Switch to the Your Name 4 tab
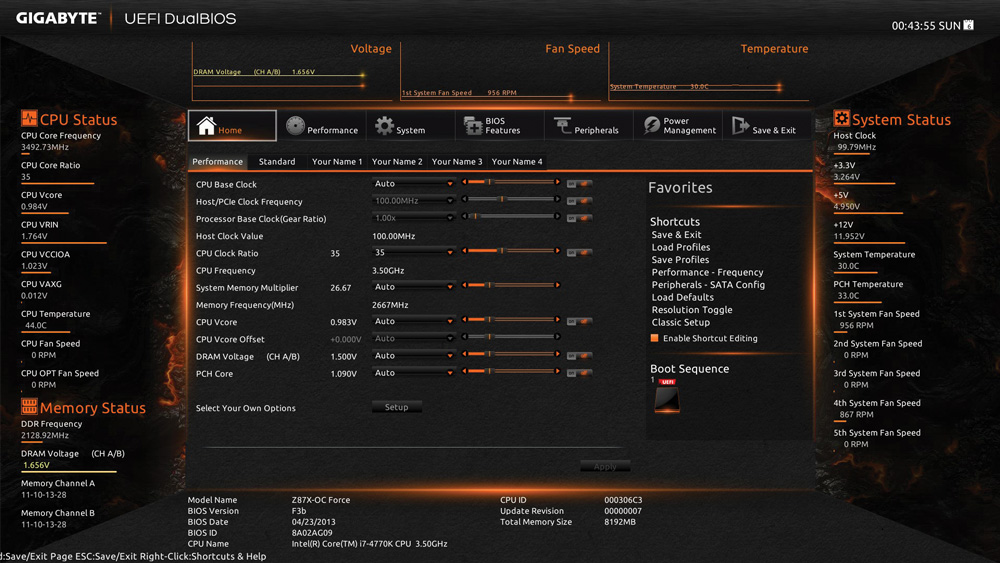The width and height of the screenshot is (1000, 563). (x=517, y=161)
